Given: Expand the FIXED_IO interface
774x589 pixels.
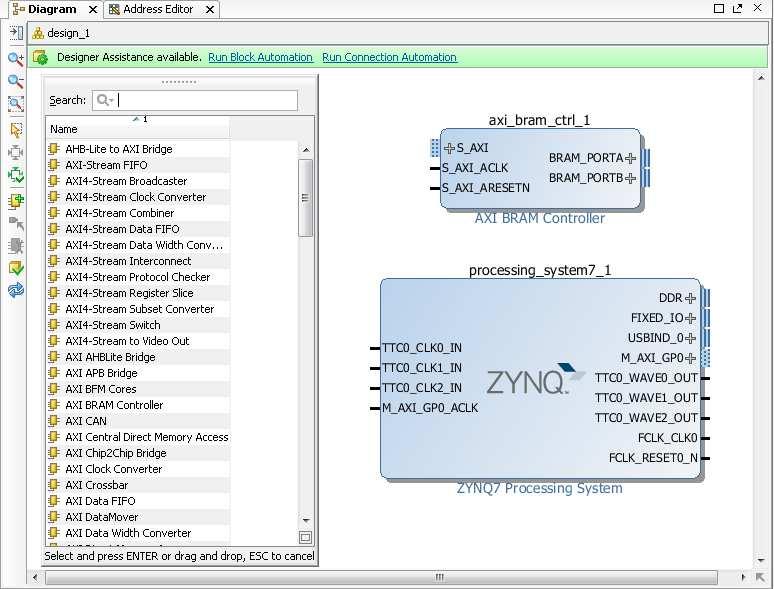Looking at the screenshot, I should (x=691, y=318).
